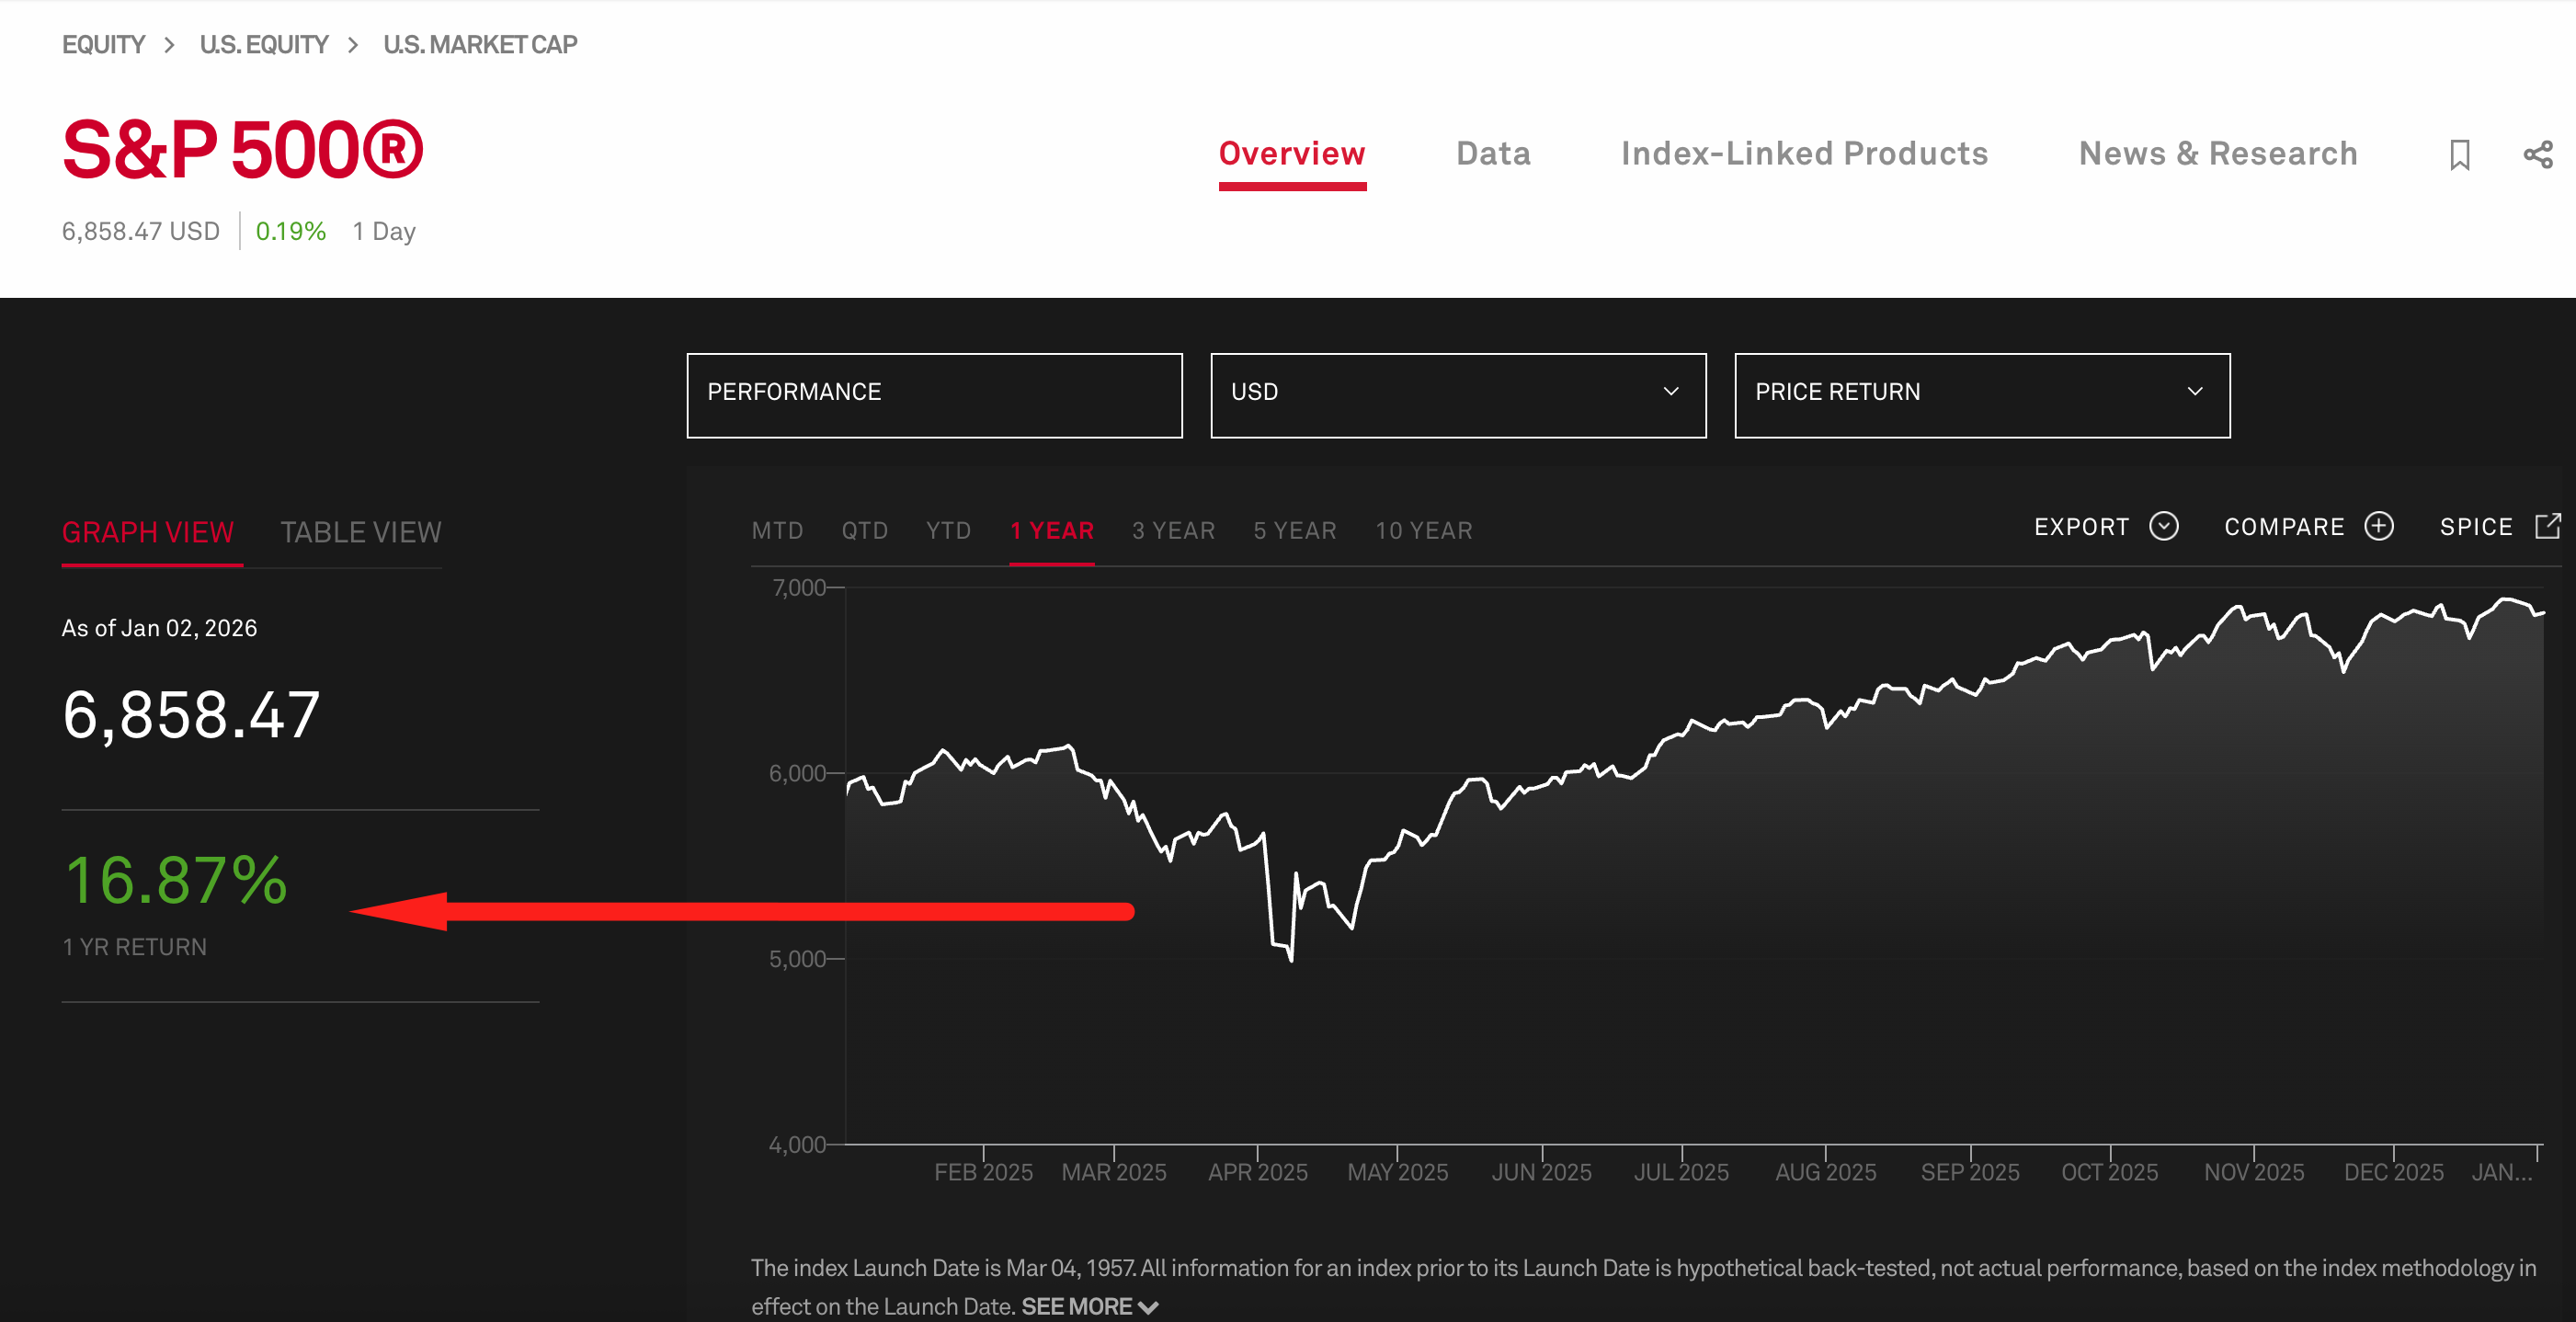Select the YTD time range
Image resolution: width=2576 pixels, height=1322 pixels.
[x=948, y=531]
